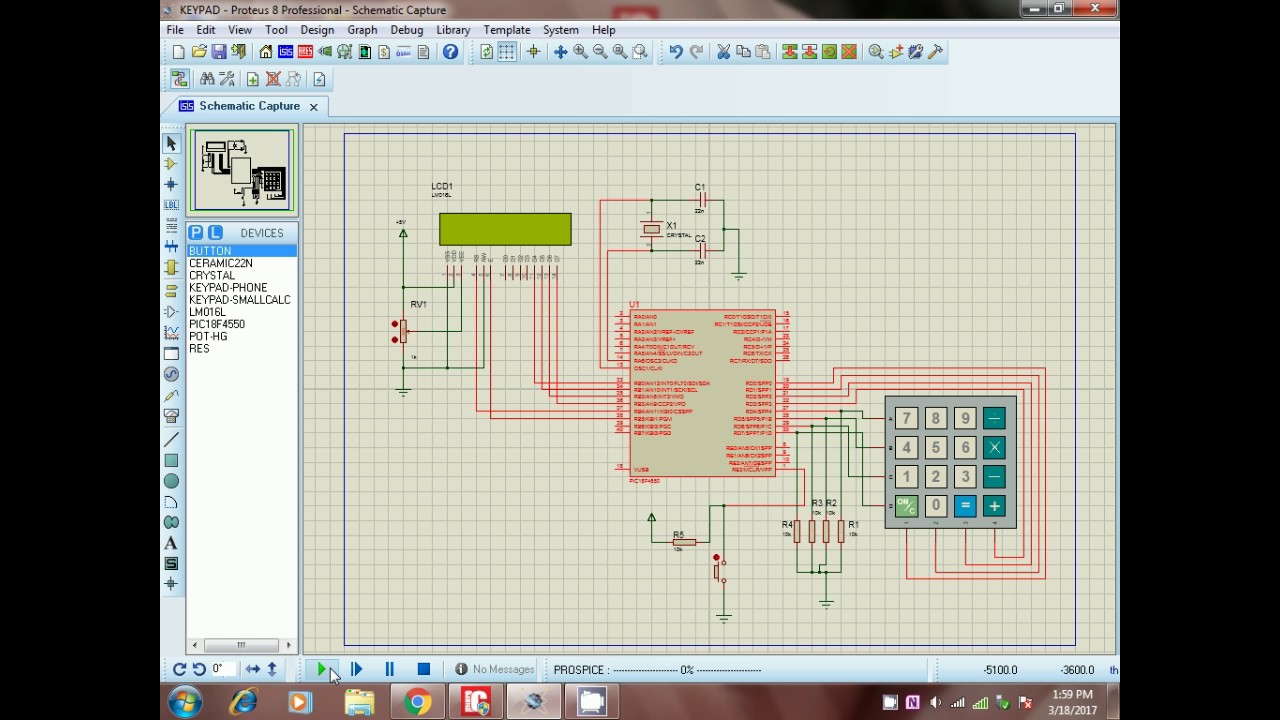Click the X-Mirror horizontal flip icon
This screenshot has height=720, width=1280.
[253, 670]
